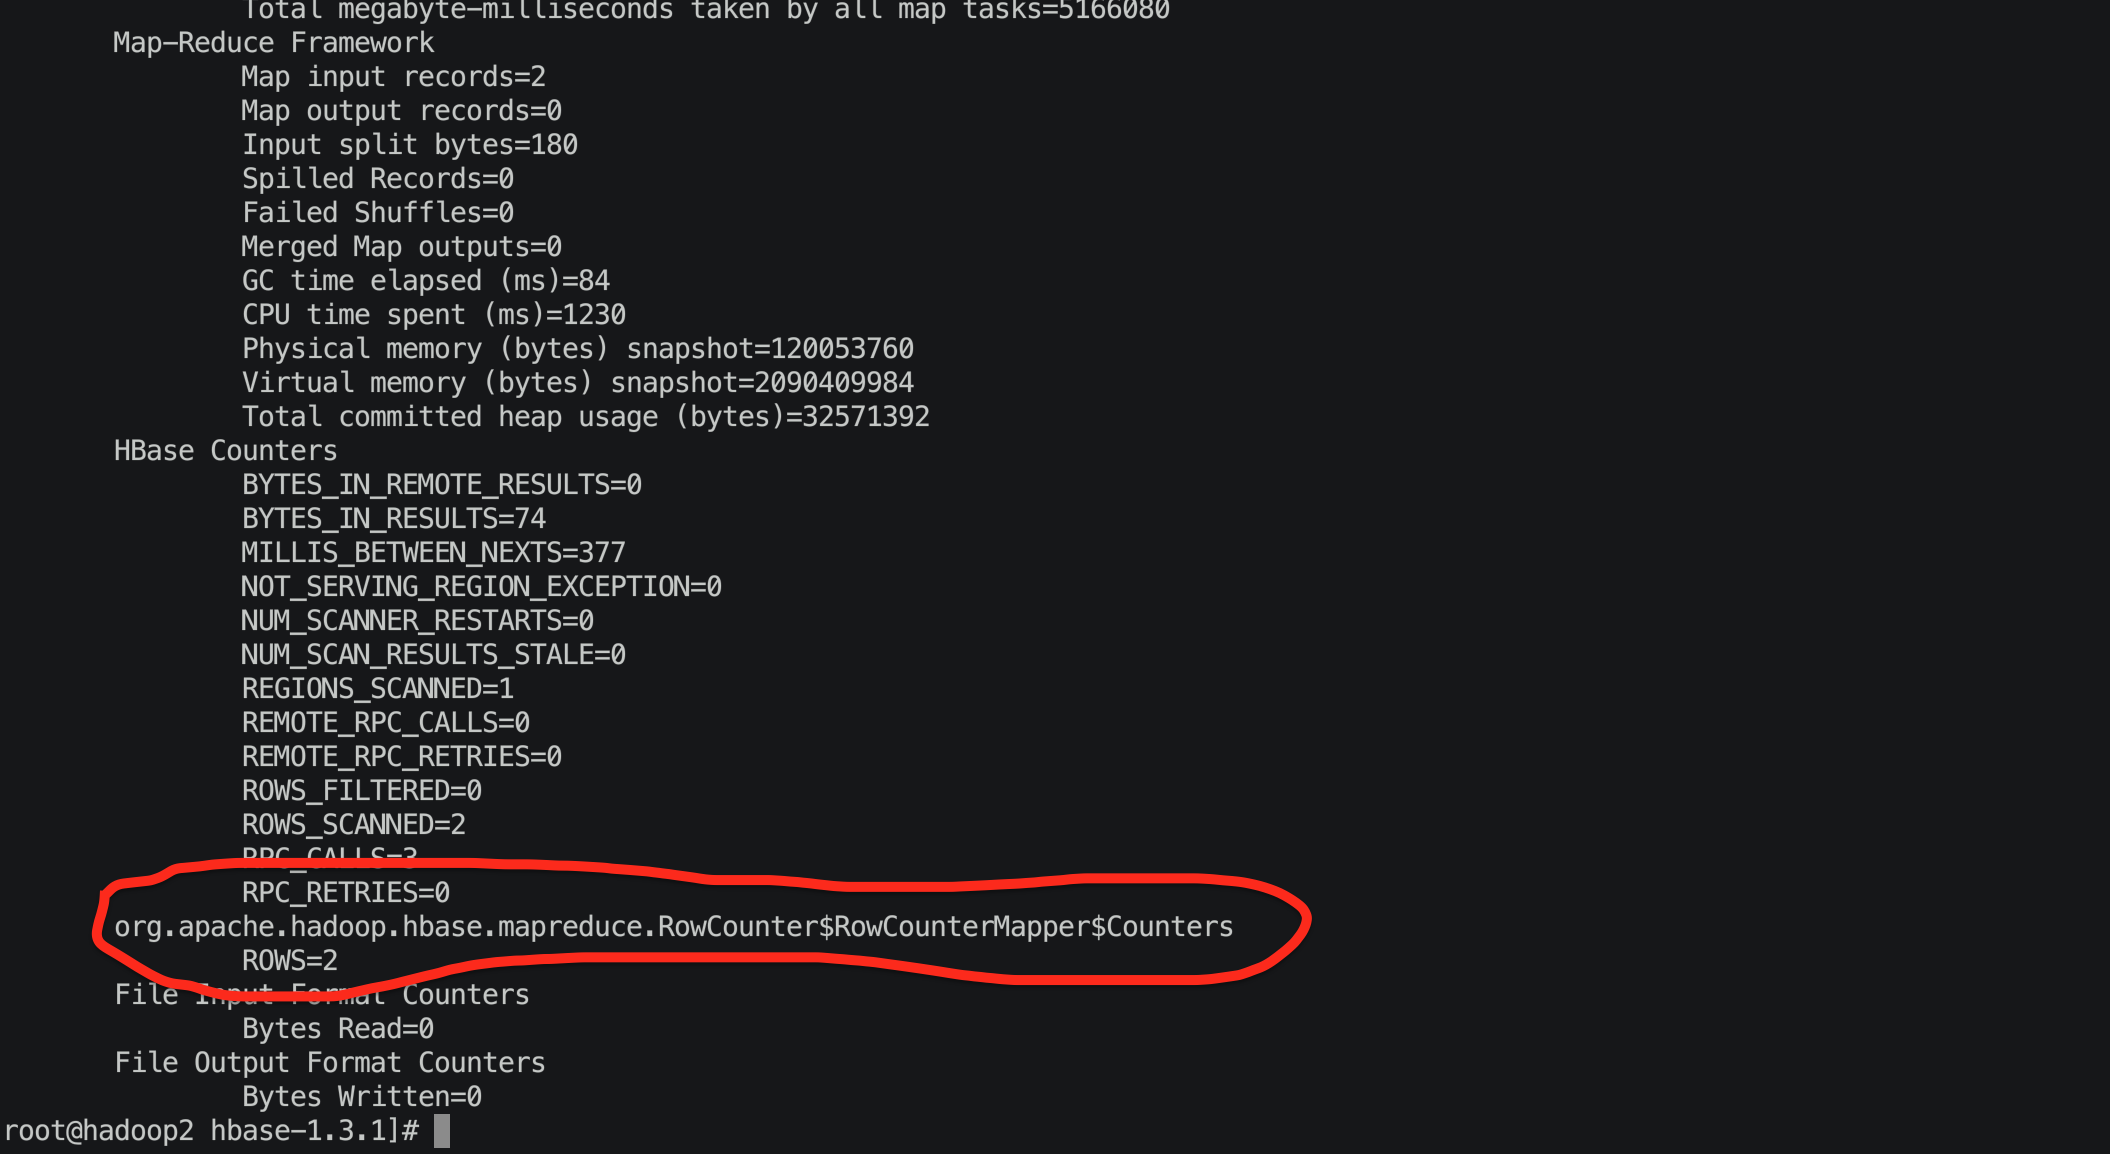Click the Total committed heap usage line

[x=585, y=417]
